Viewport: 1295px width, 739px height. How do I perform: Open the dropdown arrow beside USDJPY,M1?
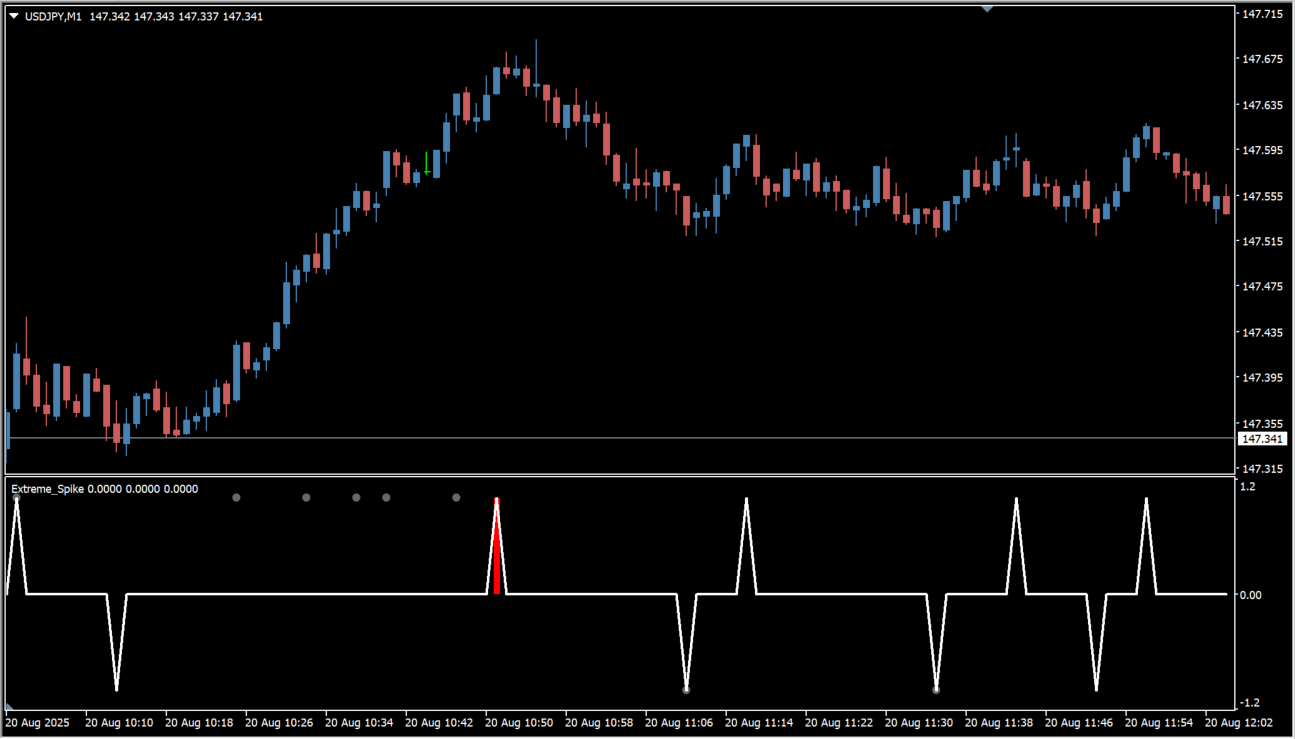13,16
